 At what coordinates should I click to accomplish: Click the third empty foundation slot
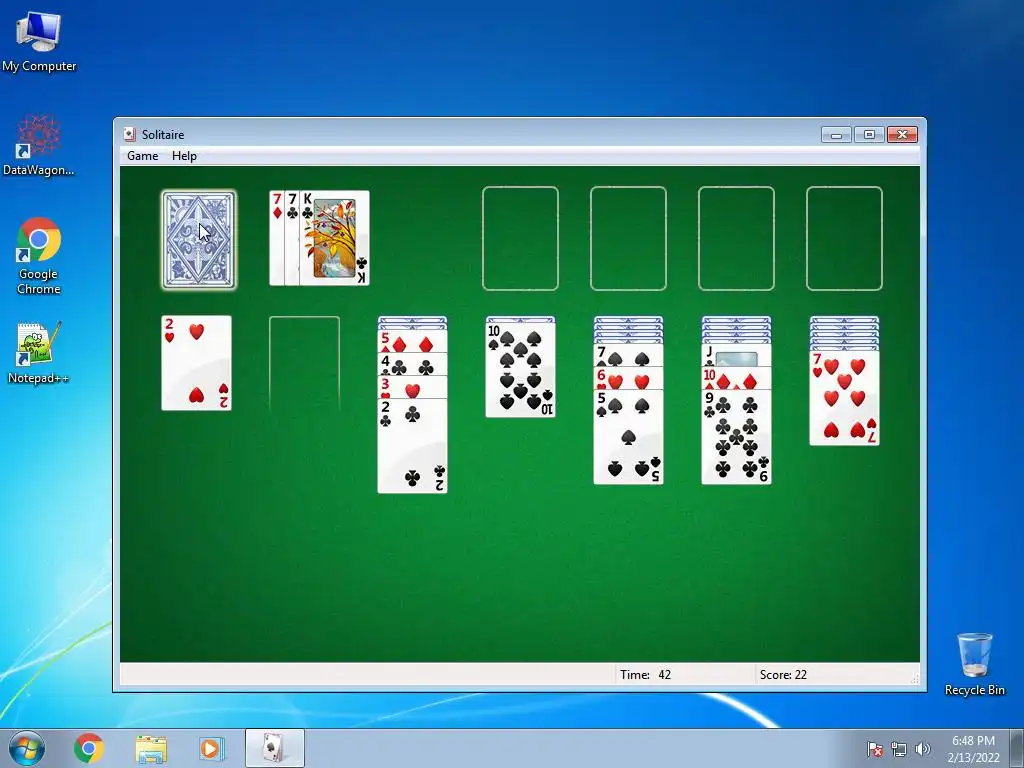[x=736, y=238]
